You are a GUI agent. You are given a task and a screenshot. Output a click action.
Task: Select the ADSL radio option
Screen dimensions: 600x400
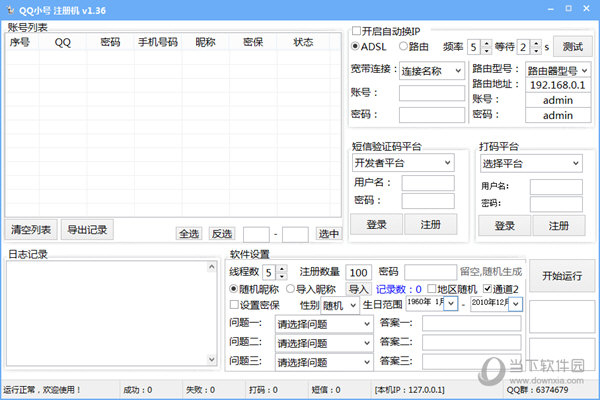point(355,46)
